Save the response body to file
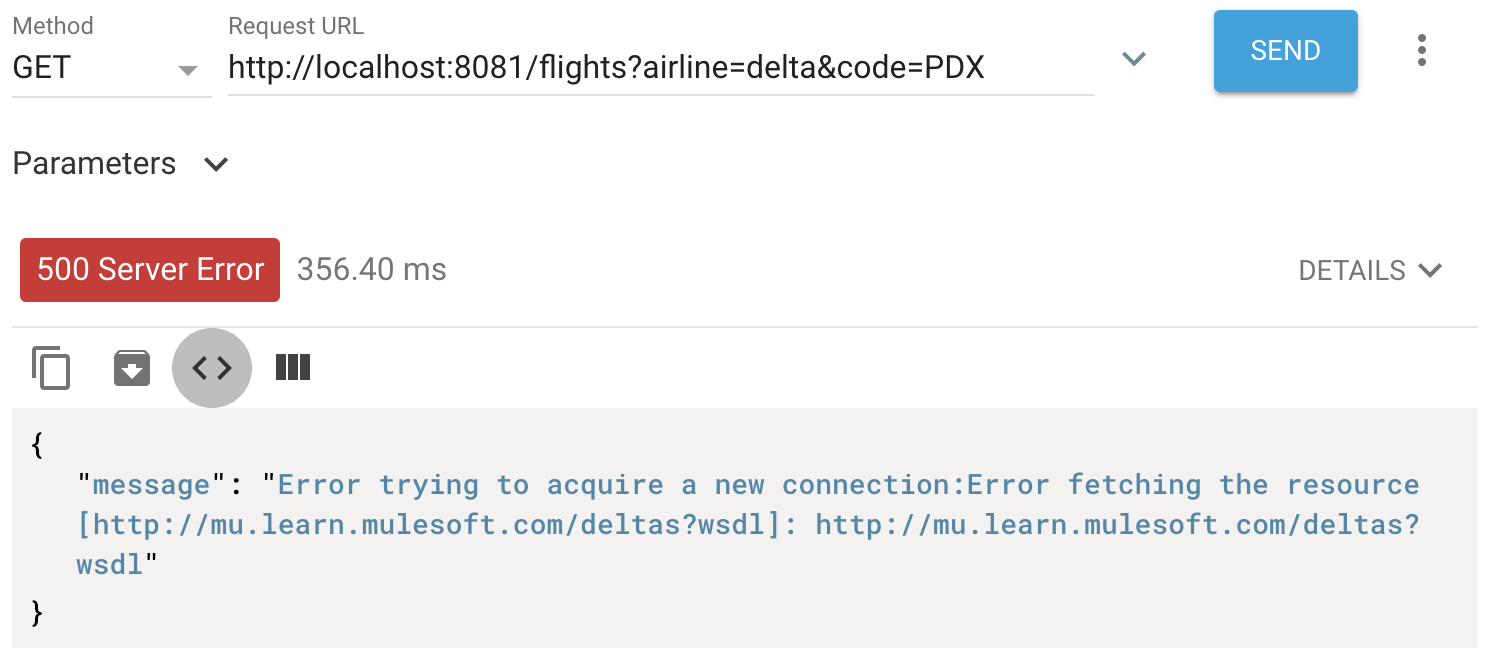The height and width of the screenshot is (666, 1498). [x=131, y=367]
